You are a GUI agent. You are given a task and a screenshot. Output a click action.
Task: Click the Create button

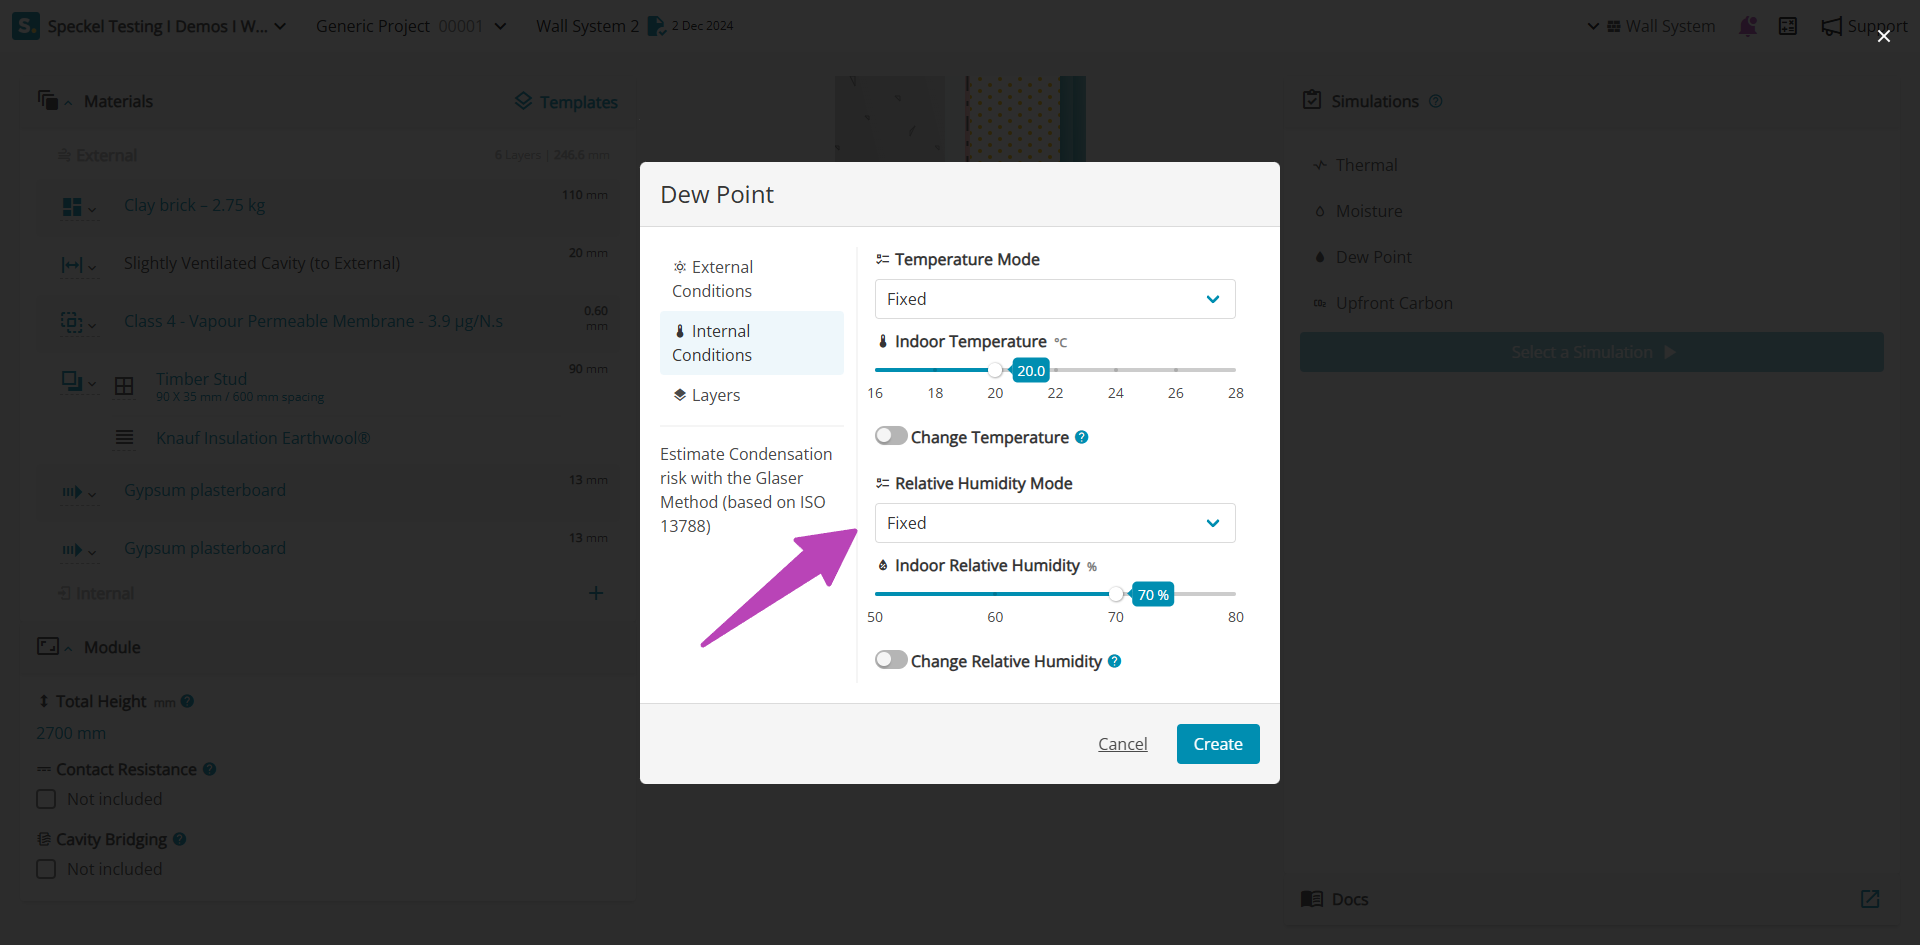point(1217,744)
